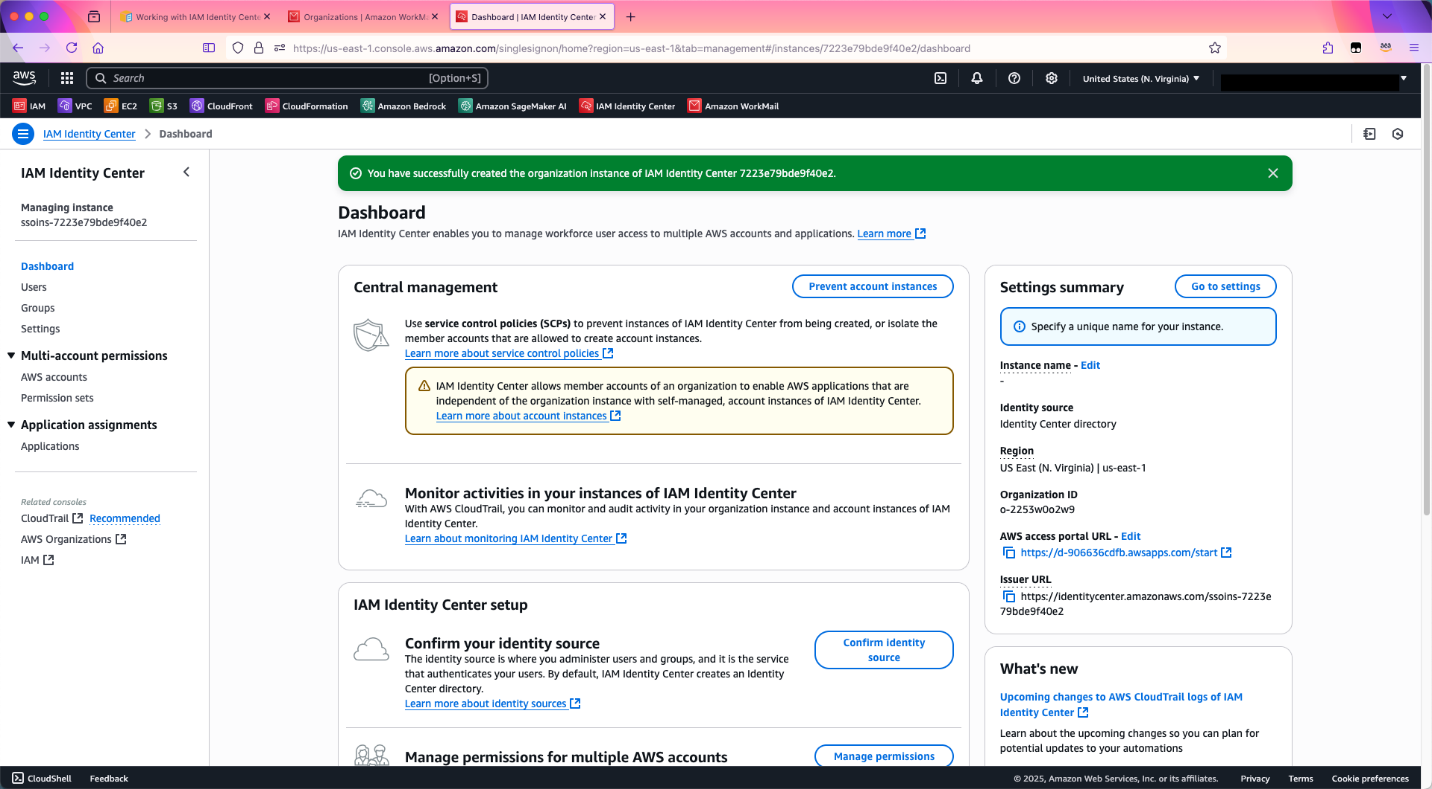Open Cookie preferences in the footer

coord(1370,778)
